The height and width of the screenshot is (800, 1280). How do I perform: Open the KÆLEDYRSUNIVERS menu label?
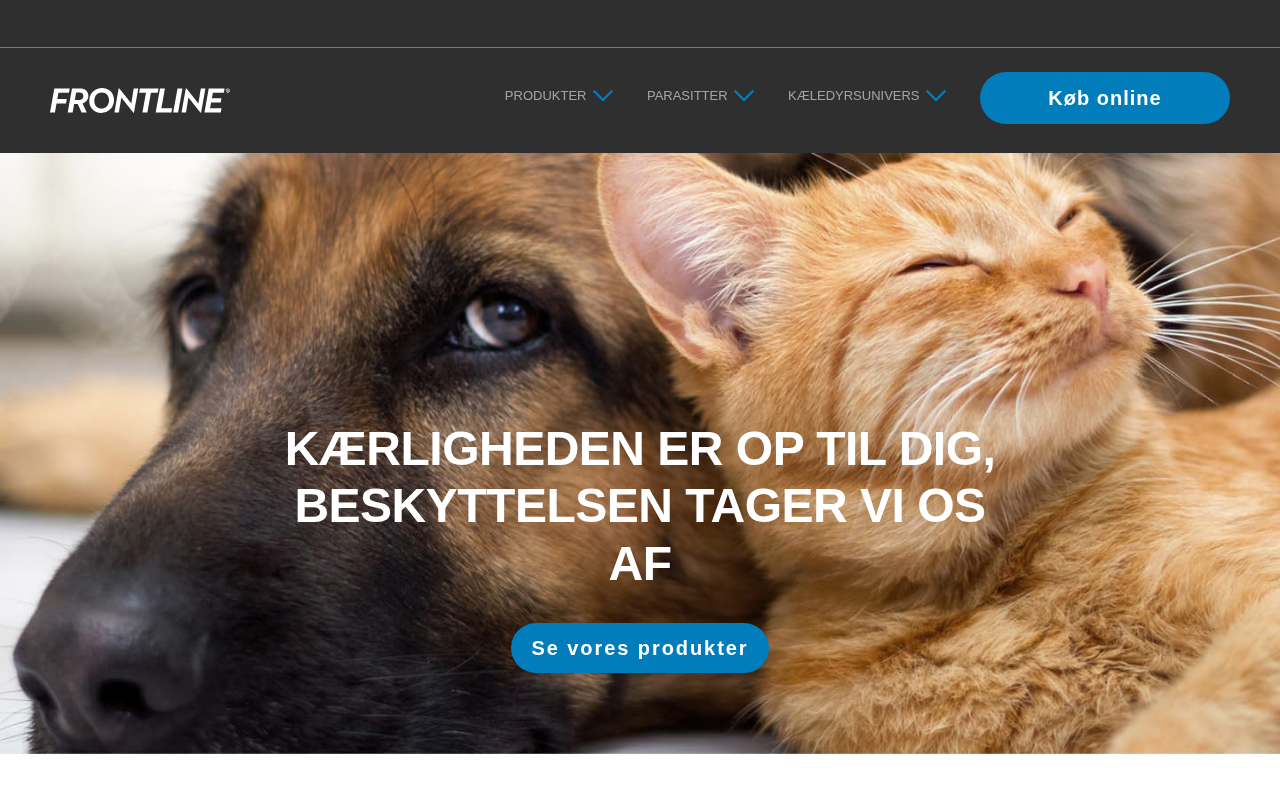tap(853, 96)
